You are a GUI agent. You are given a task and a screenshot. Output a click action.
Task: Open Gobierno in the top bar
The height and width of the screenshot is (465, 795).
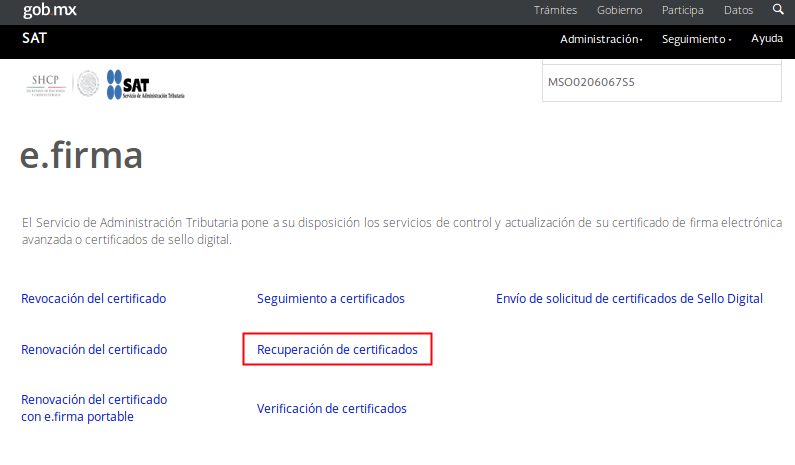tap(619, 10)
